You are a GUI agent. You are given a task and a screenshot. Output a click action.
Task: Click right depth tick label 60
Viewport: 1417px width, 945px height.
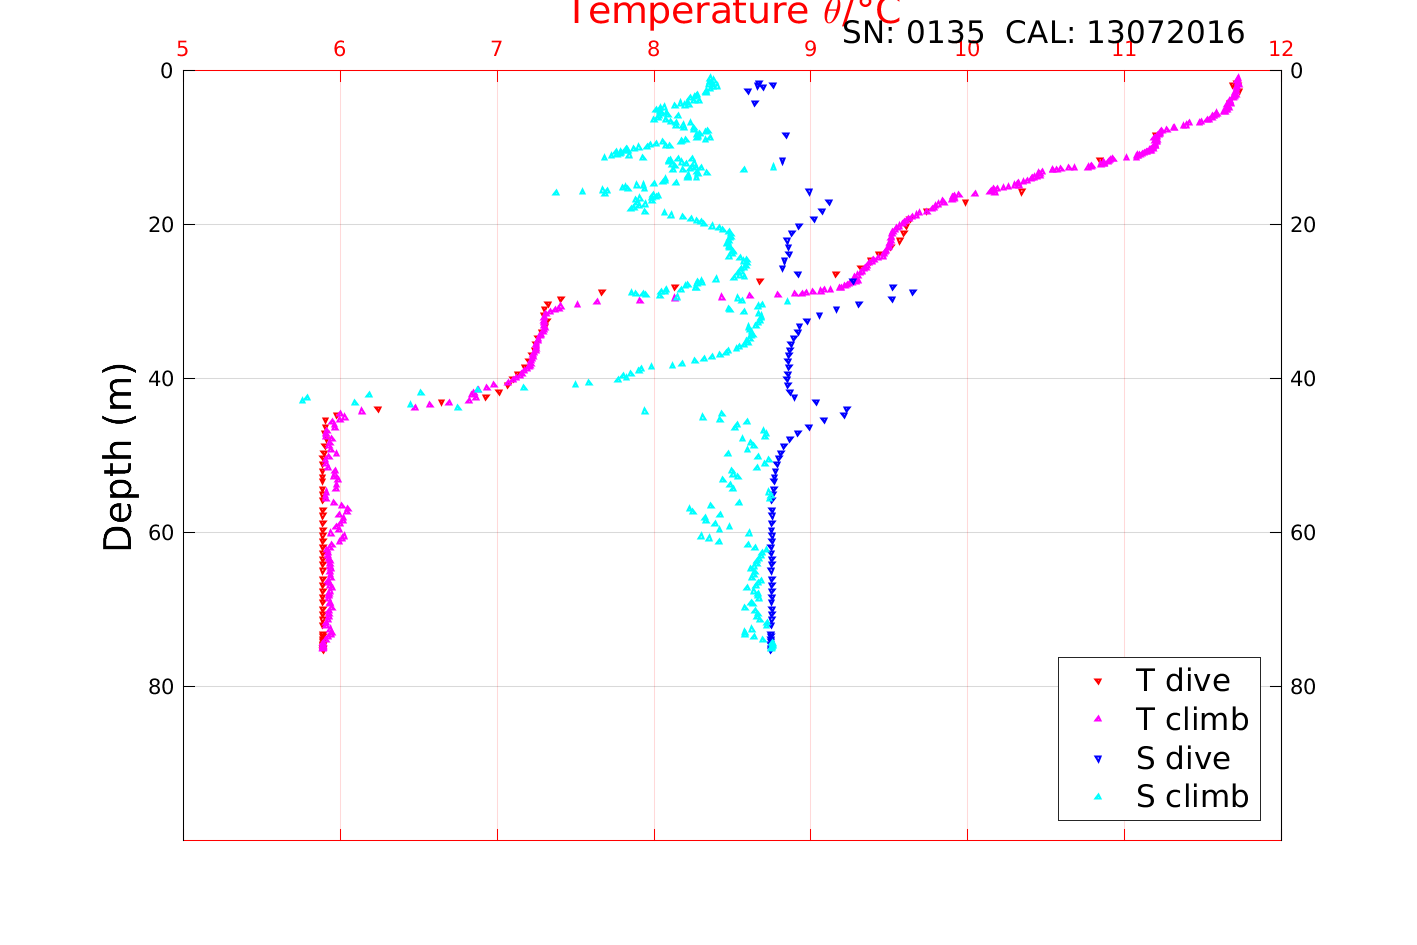(x=1303, y=533)
